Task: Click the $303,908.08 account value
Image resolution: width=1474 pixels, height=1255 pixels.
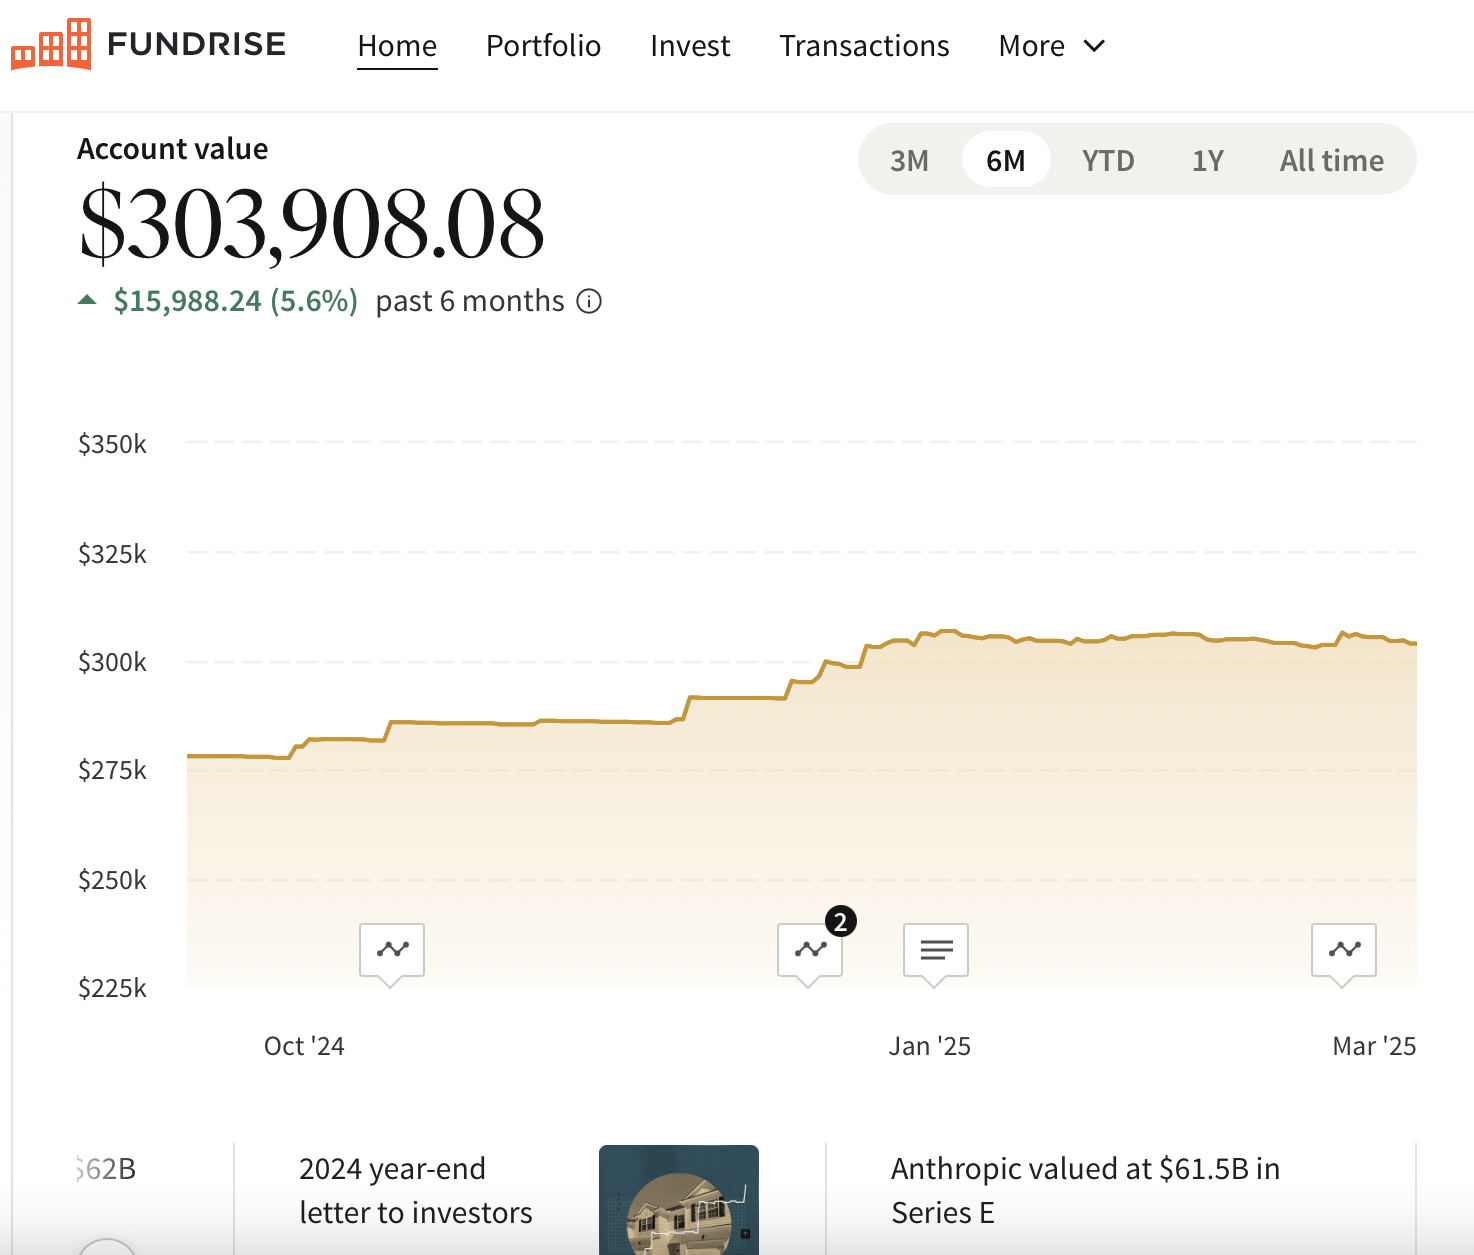Action: tap(312, 224)
